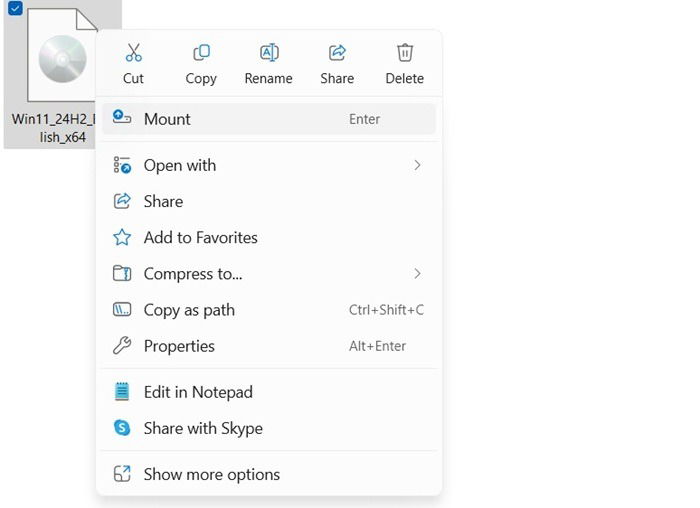Click the Cut scissors icon

point(133,53)
